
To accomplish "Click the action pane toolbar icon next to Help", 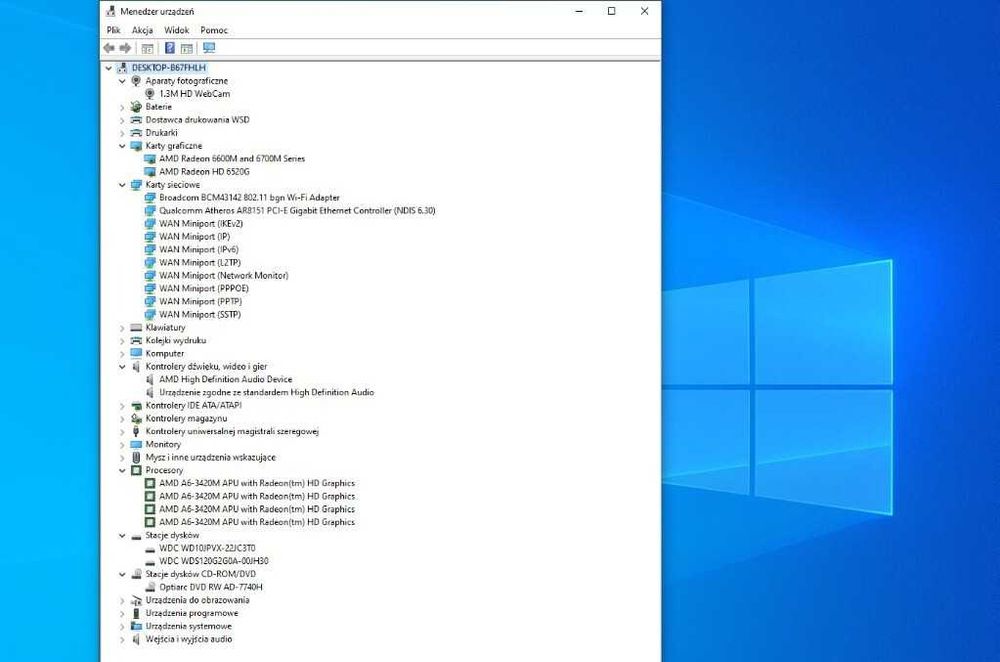I will pos(187,48).
